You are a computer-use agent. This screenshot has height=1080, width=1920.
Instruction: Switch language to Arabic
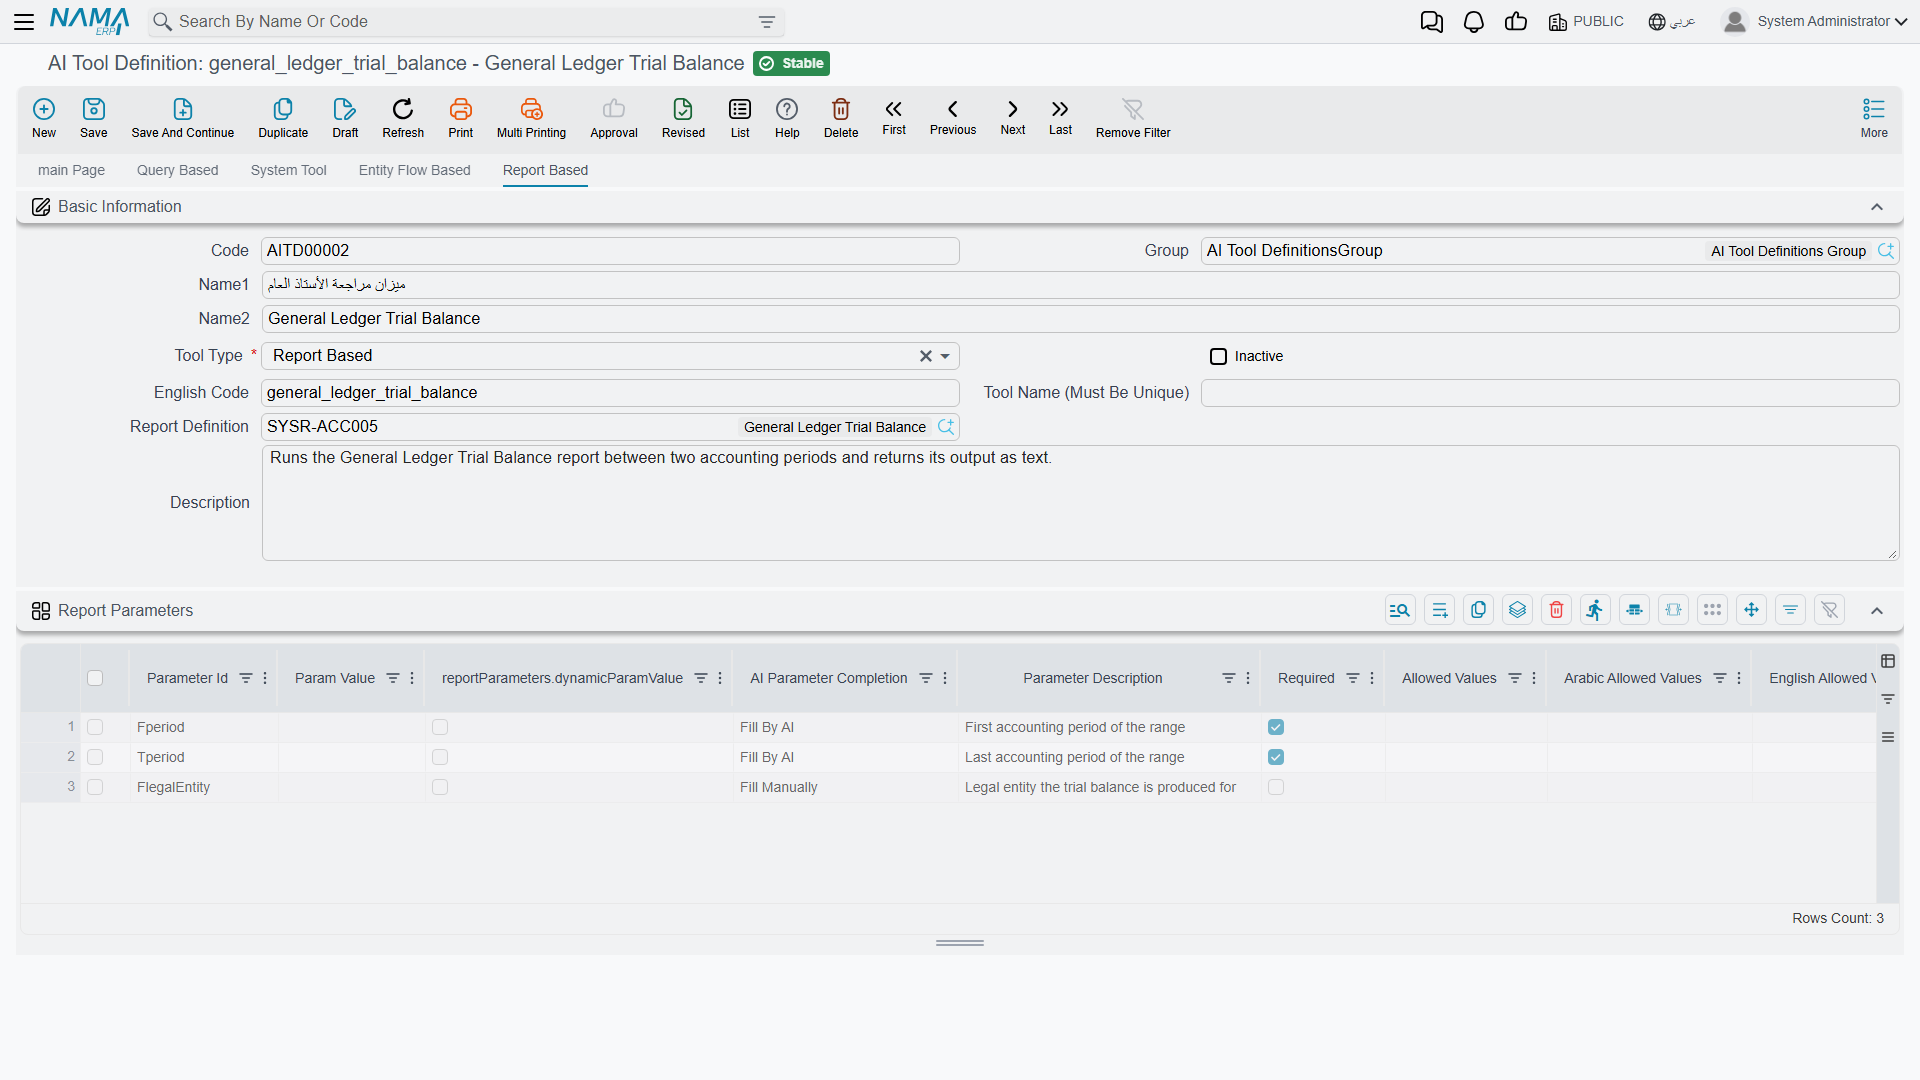coord(1672,22)
